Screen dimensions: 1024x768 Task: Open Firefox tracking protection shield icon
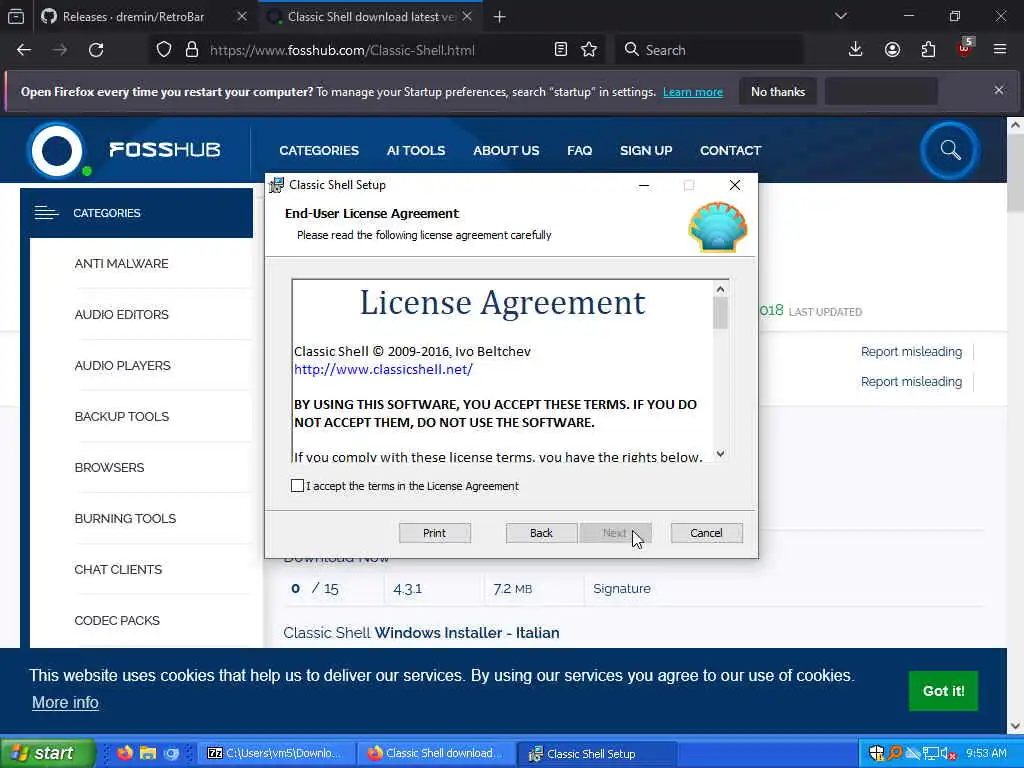click(x=164, y=50)
